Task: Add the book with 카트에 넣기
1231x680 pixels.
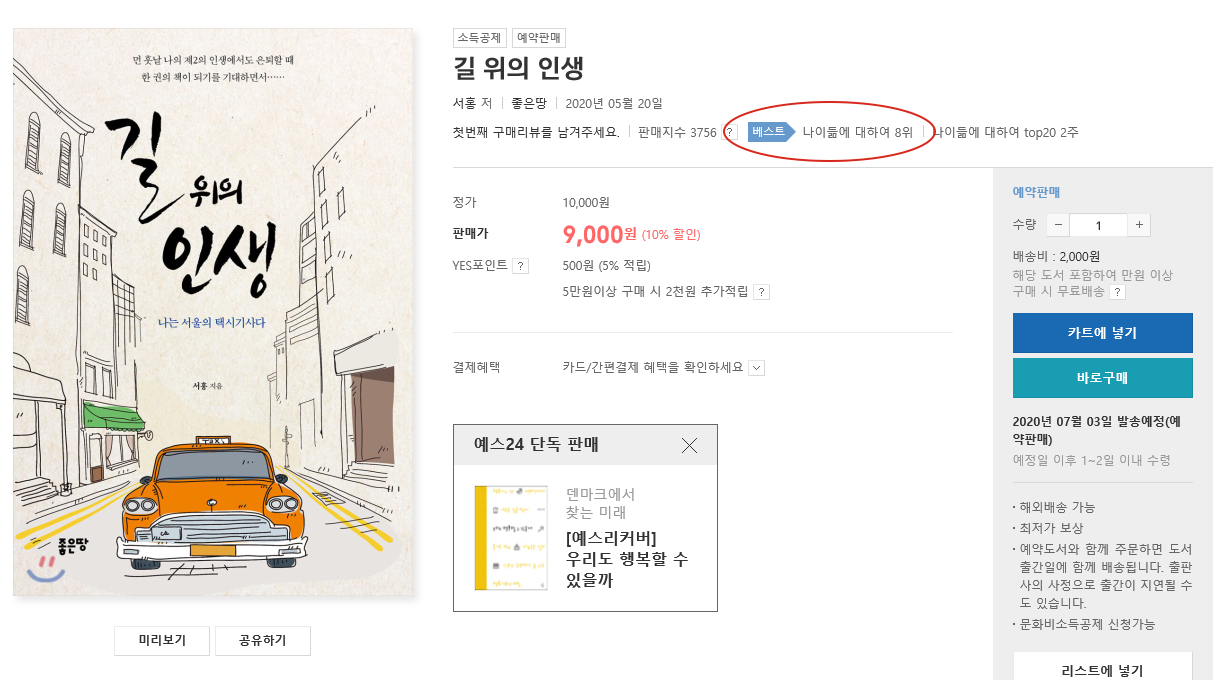Action: 1103,333
